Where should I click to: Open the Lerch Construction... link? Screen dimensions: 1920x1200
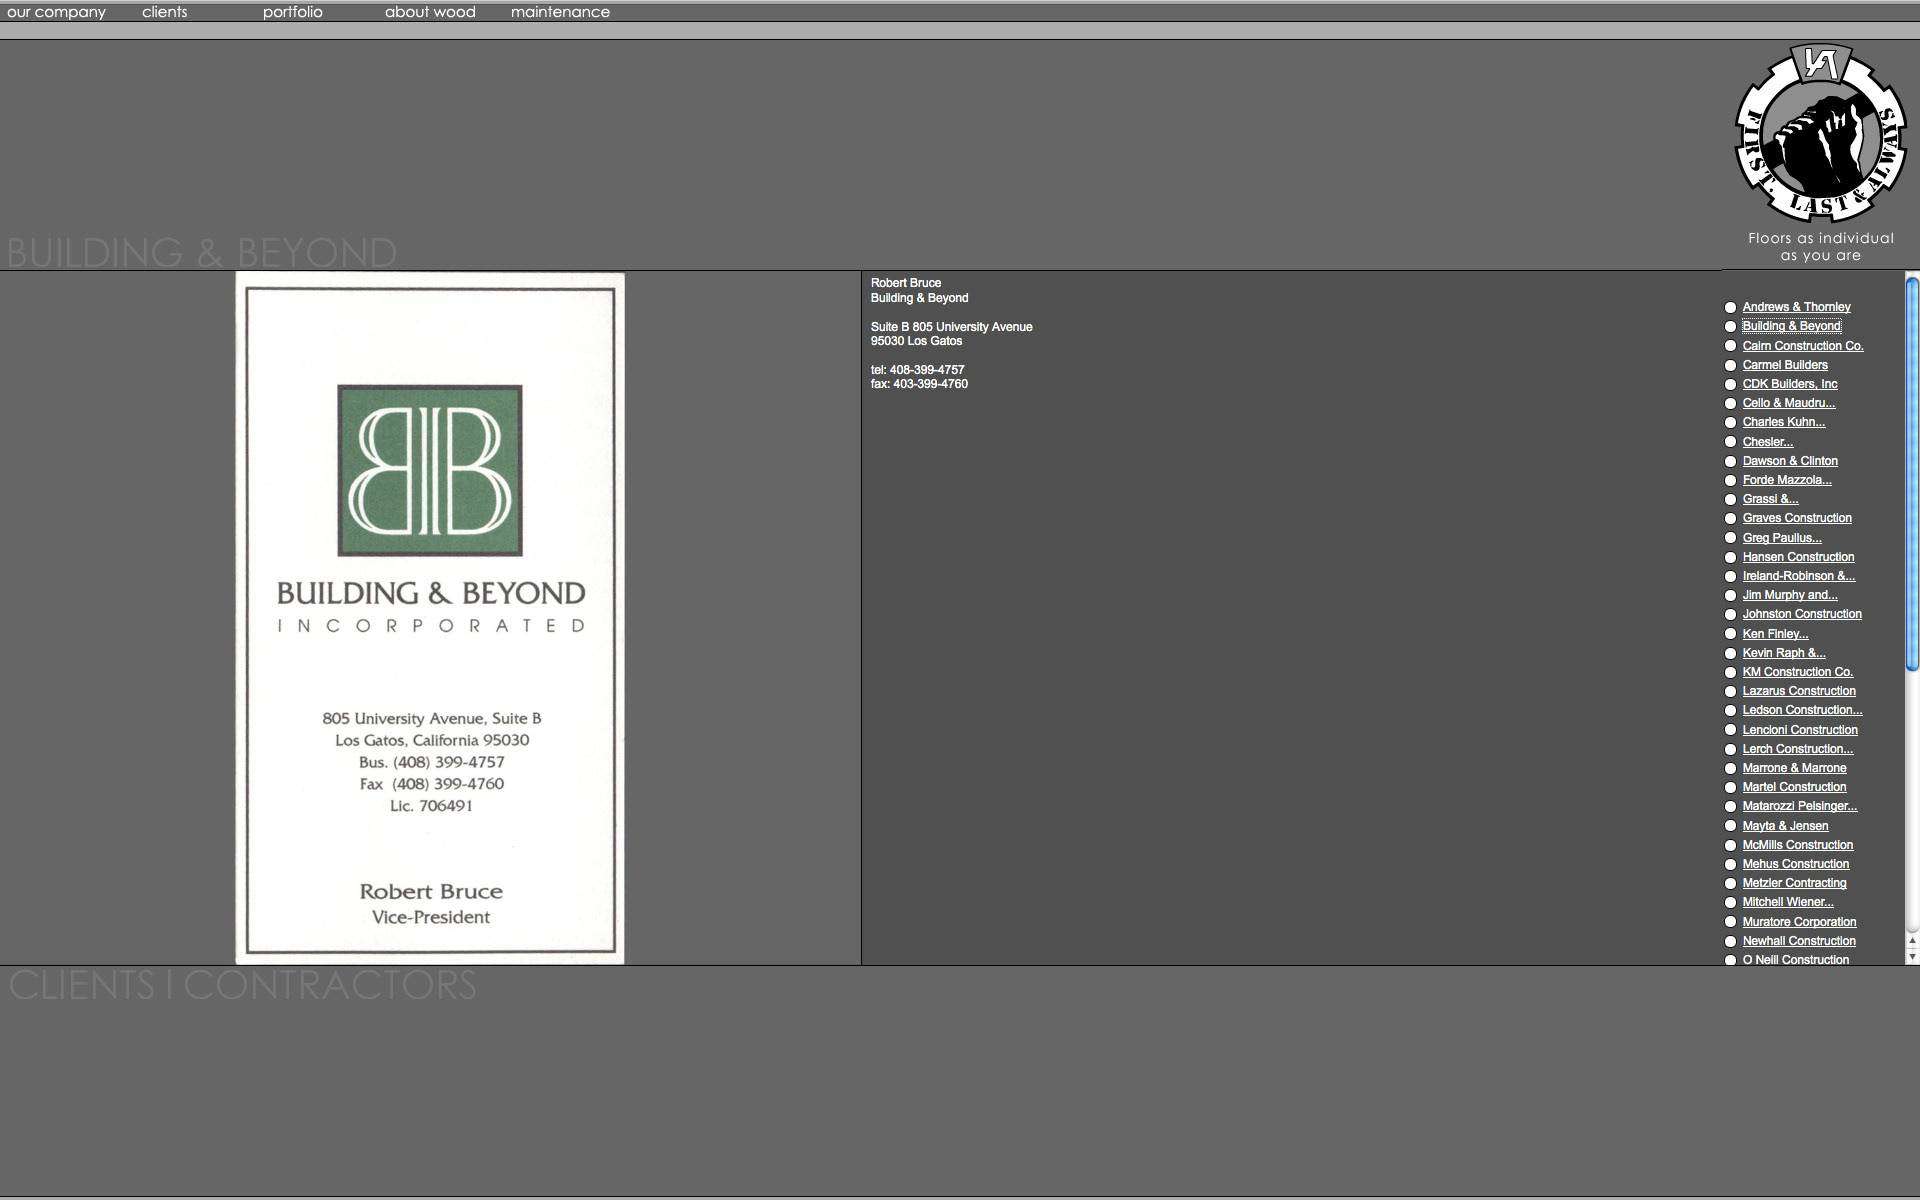click(x=1798, y=749)
